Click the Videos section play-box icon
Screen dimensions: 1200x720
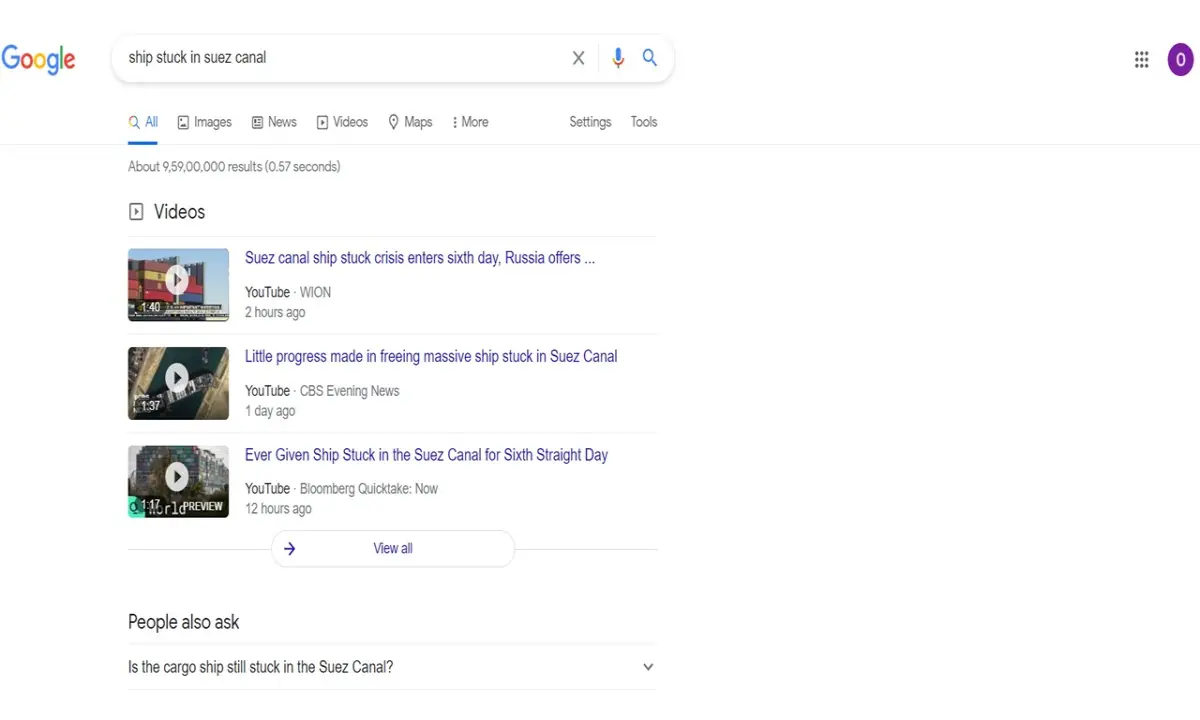[136, 212]
